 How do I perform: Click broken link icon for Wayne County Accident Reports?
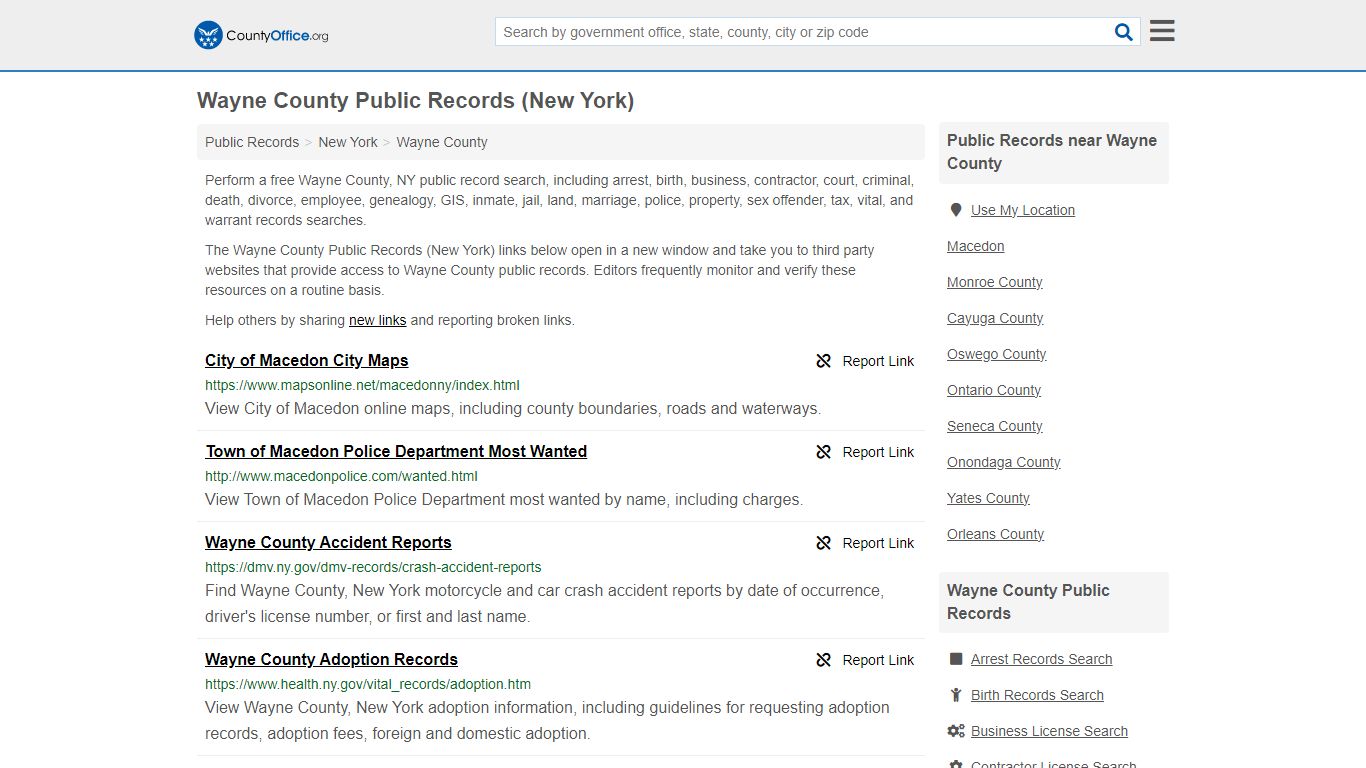click(824, 543)
